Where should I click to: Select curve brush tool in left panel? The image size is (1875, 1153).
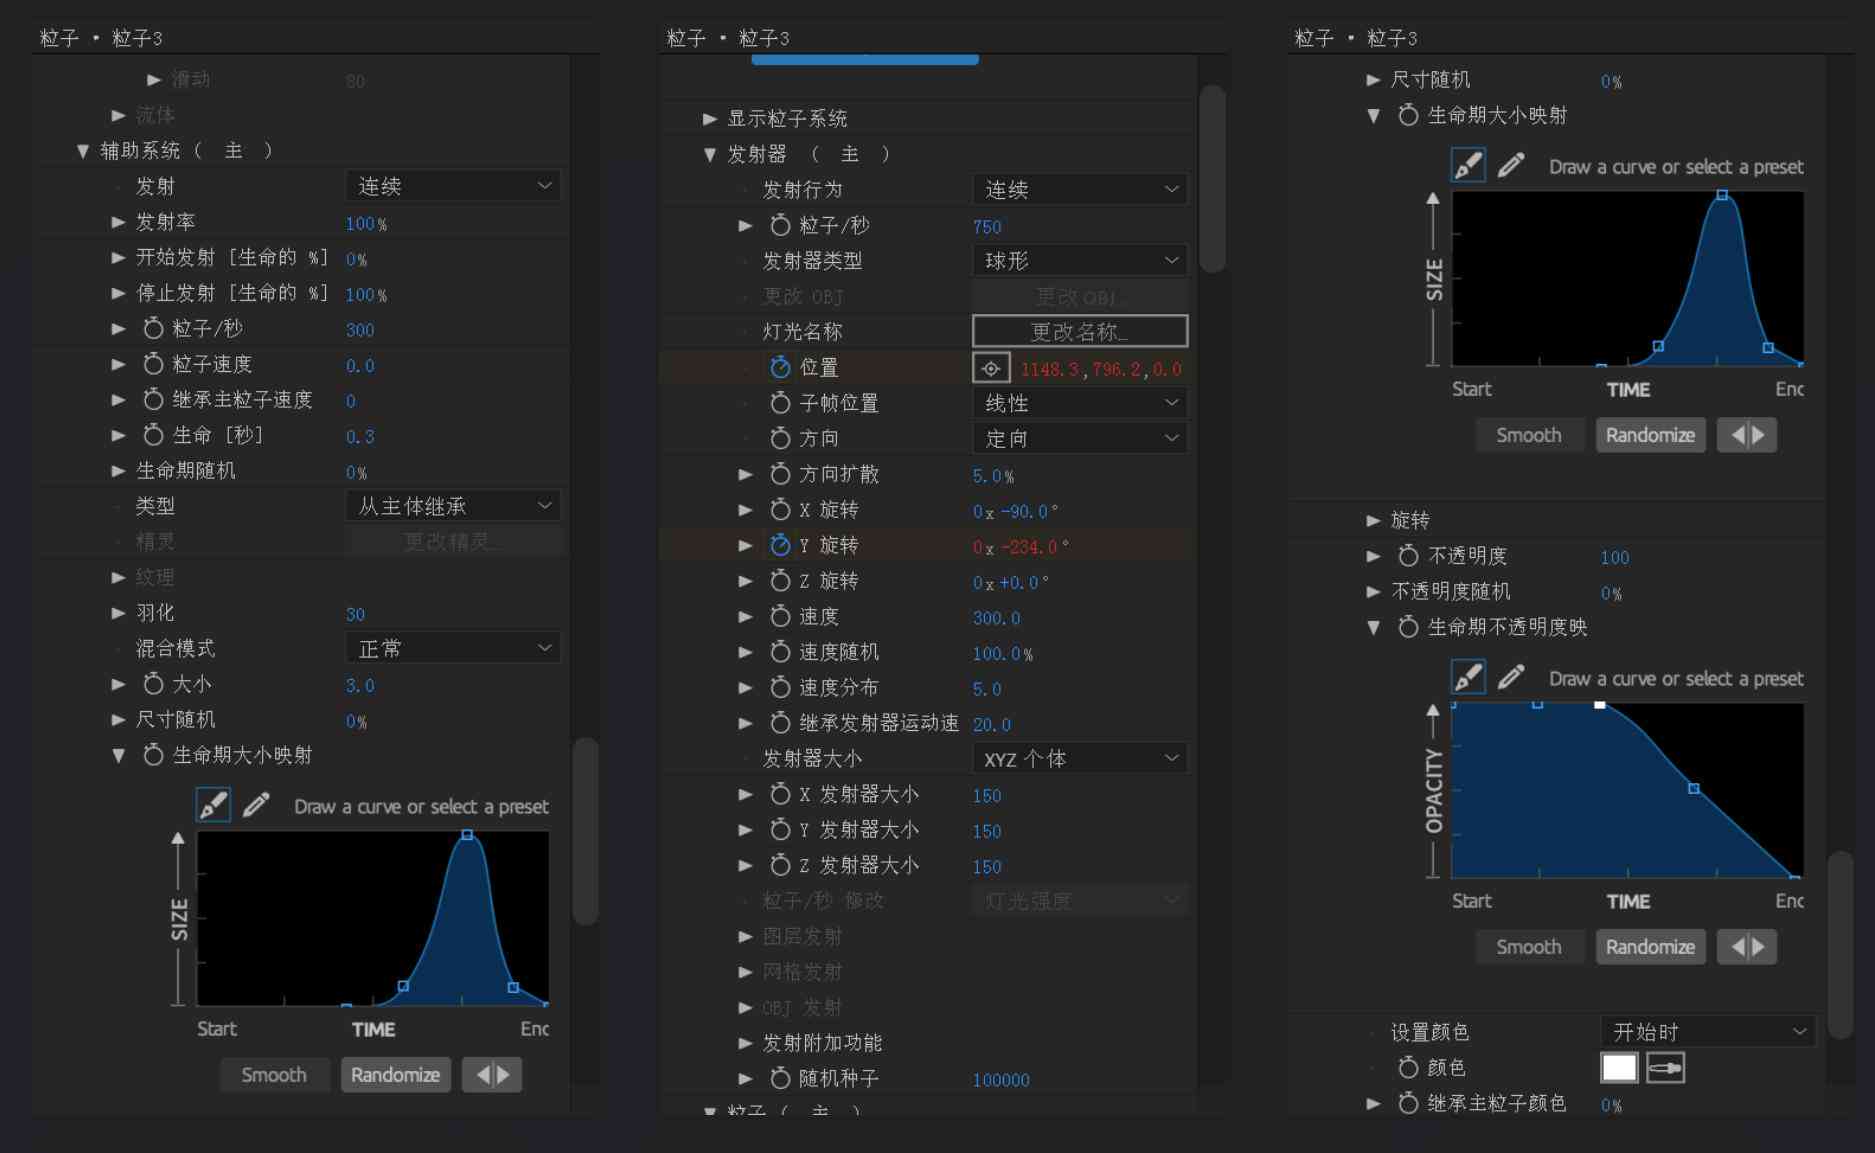coord(213,805)
